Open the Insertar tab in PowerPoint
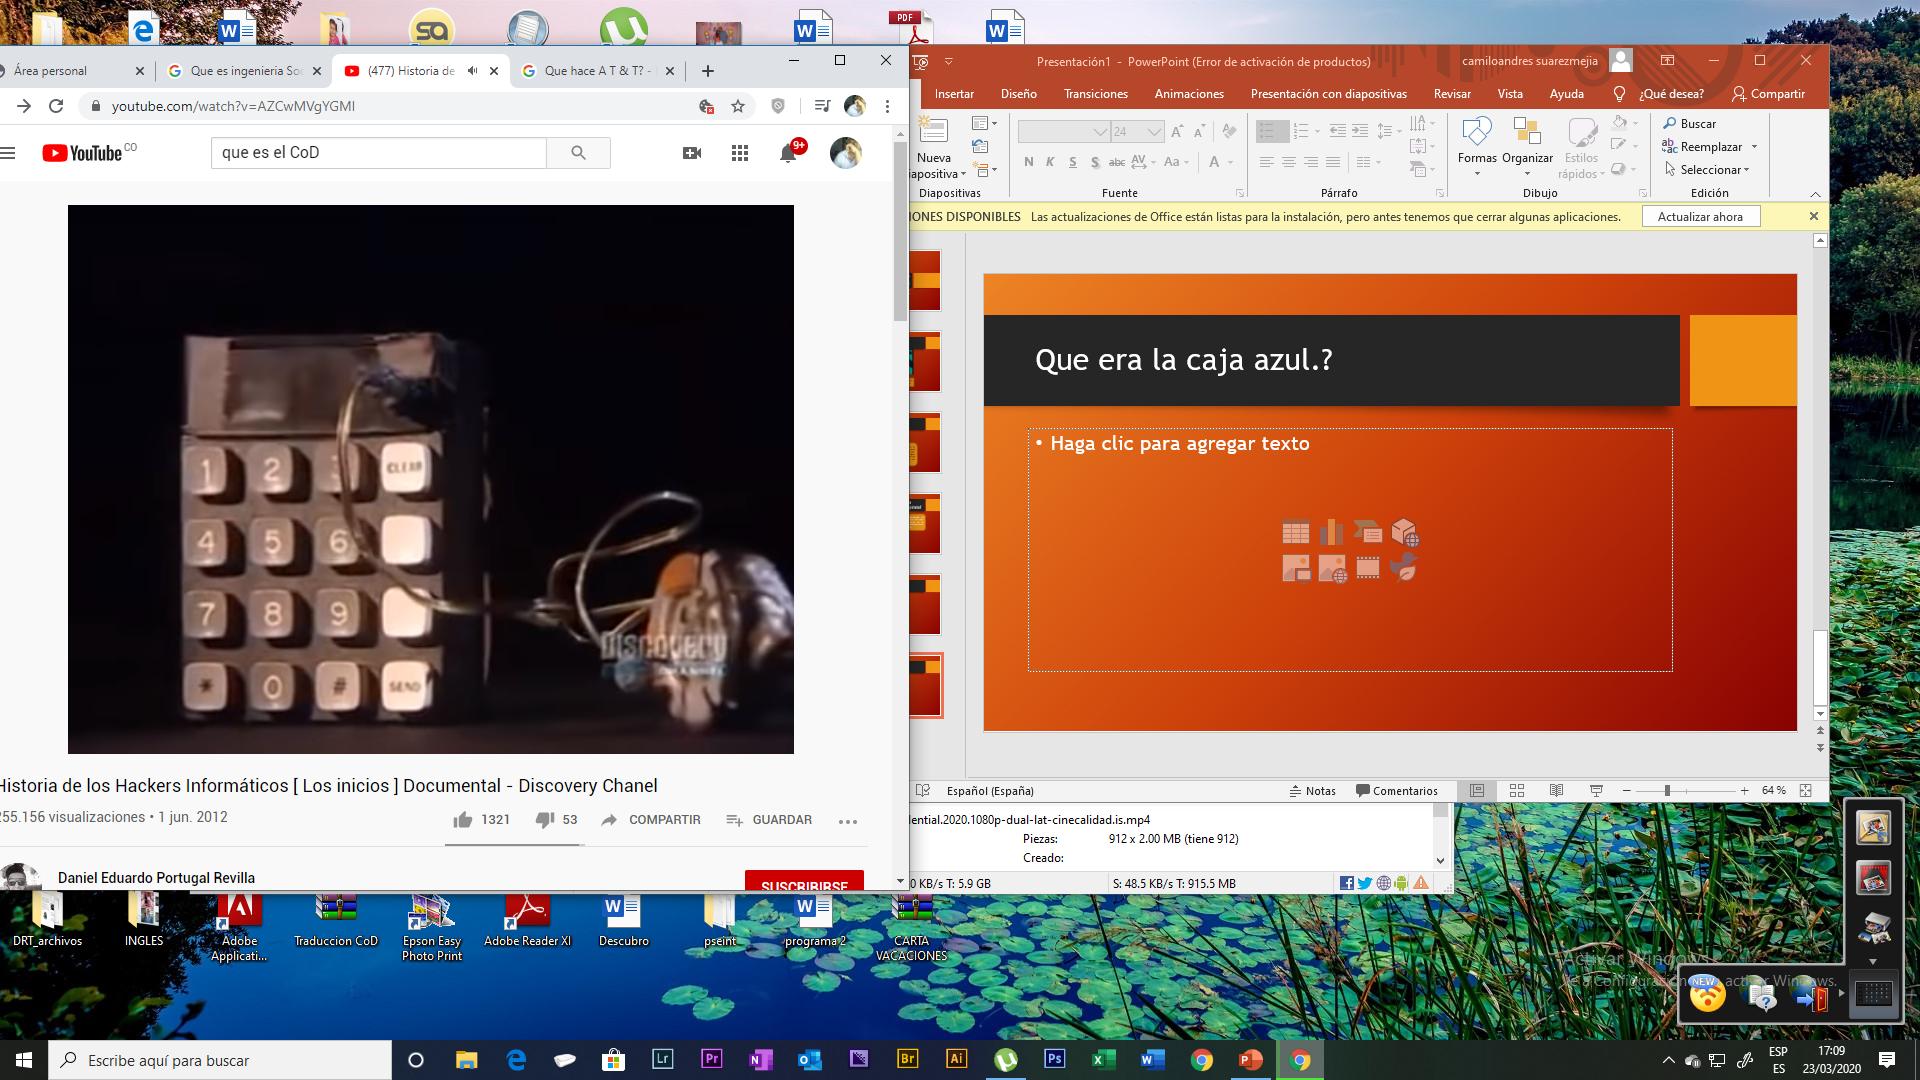This screenshot has height=1080, width=1920. click(x=954, y=94)
